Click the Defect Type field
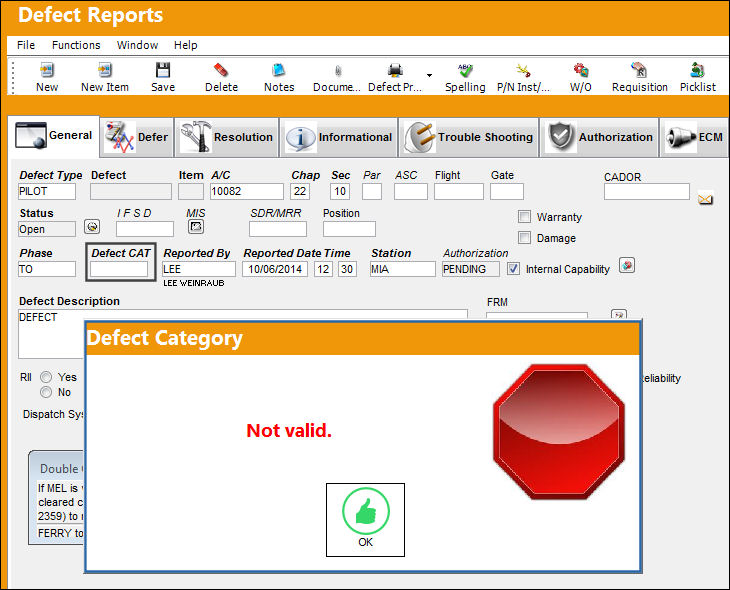The image size is (730, 590). tap(47, 191)
